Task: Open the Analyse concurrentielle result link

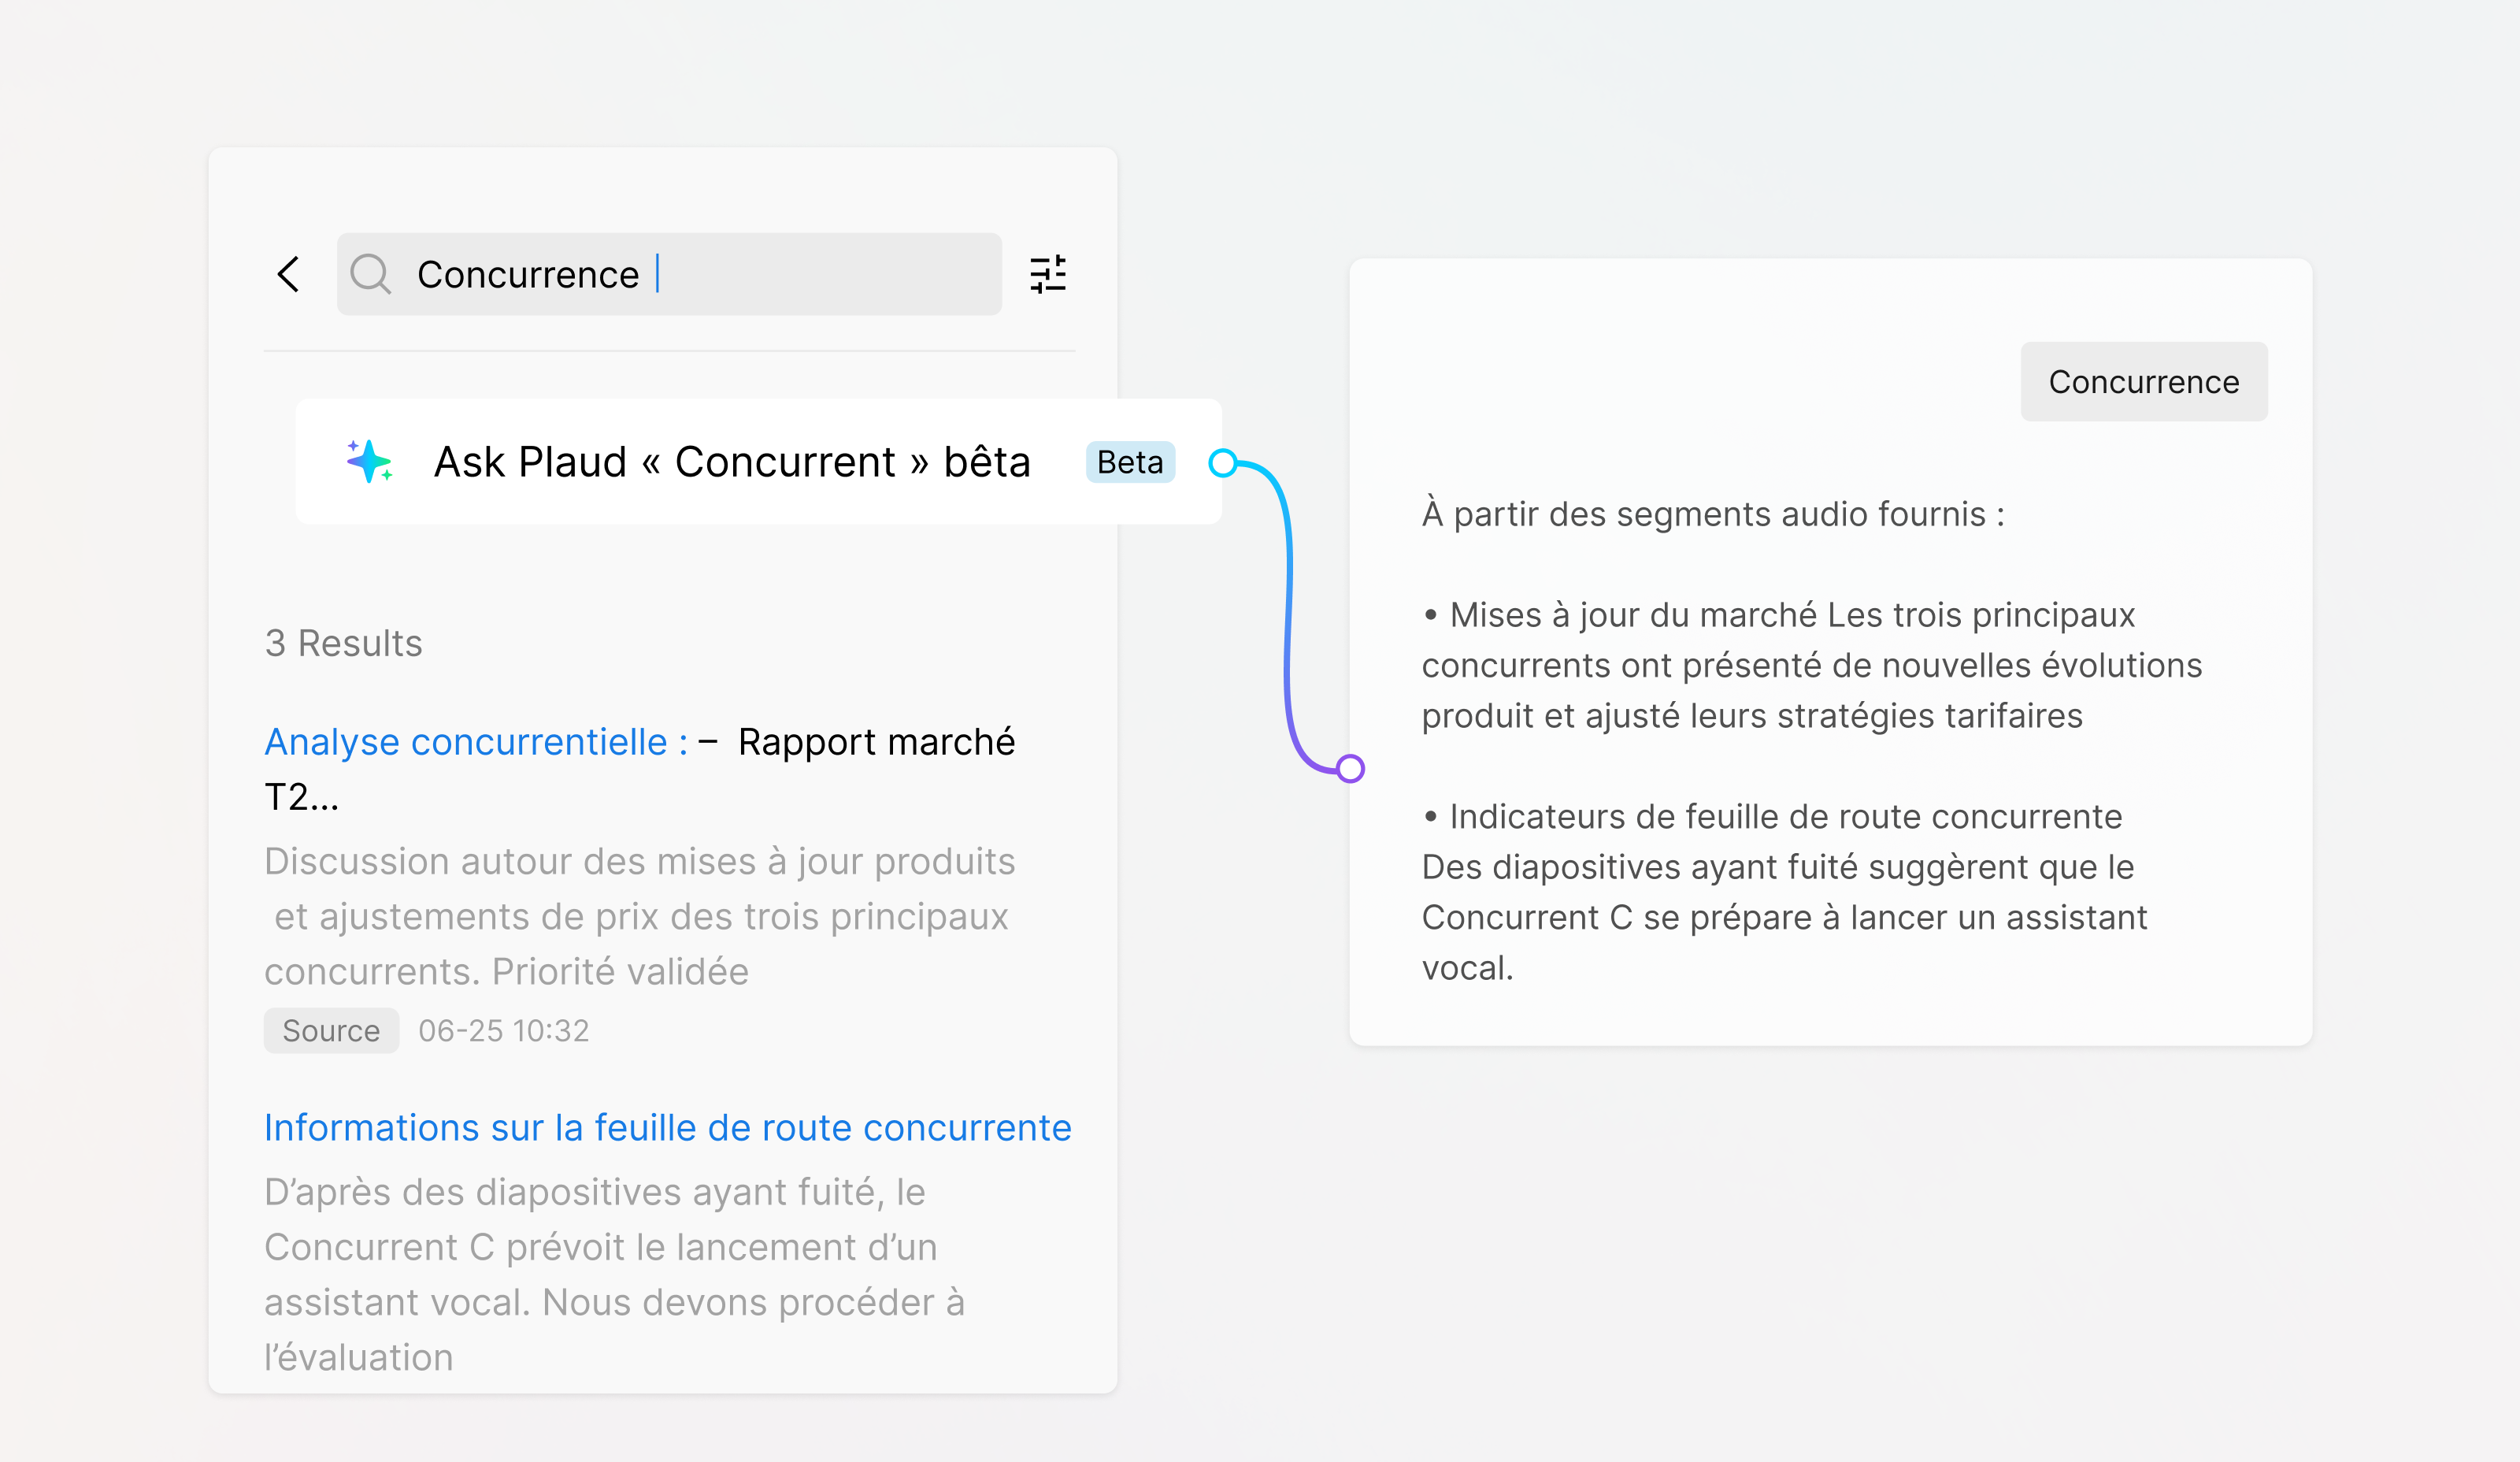Action: coord(476,742)
